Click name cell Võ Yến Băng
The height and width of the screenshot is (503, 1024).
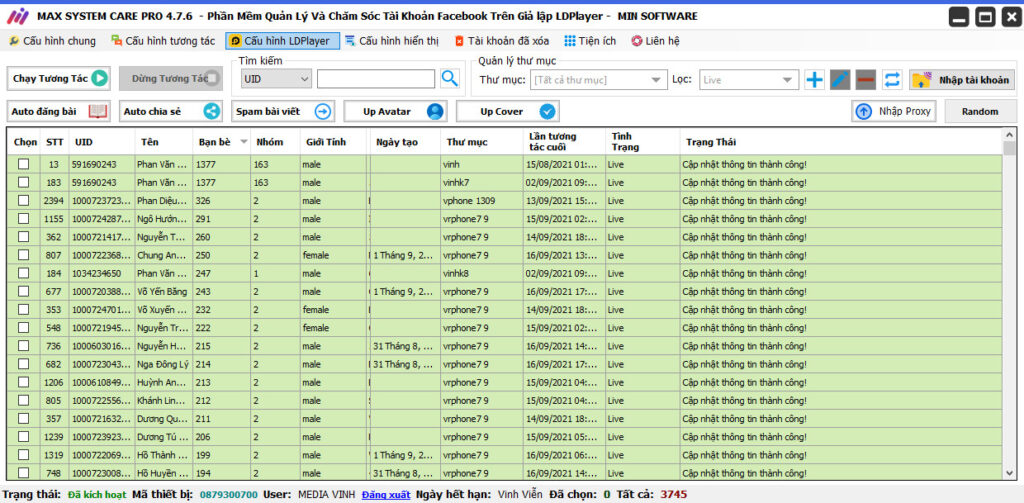pos(164,291)
